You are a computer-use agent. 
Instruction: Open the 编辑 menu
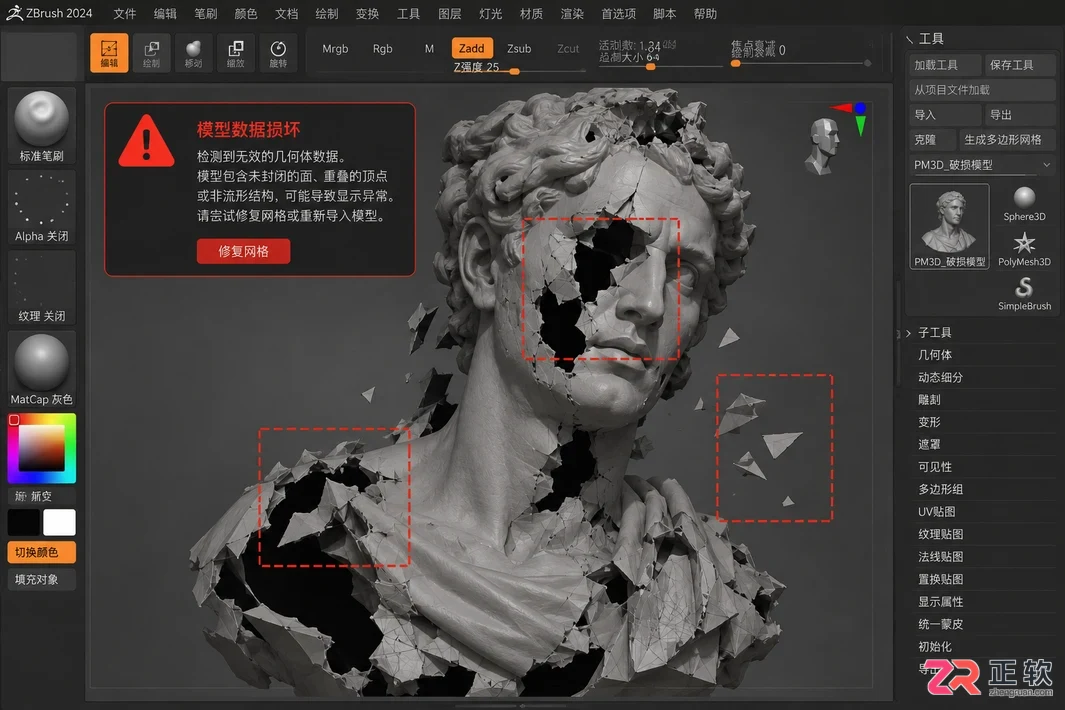point(165,14)
